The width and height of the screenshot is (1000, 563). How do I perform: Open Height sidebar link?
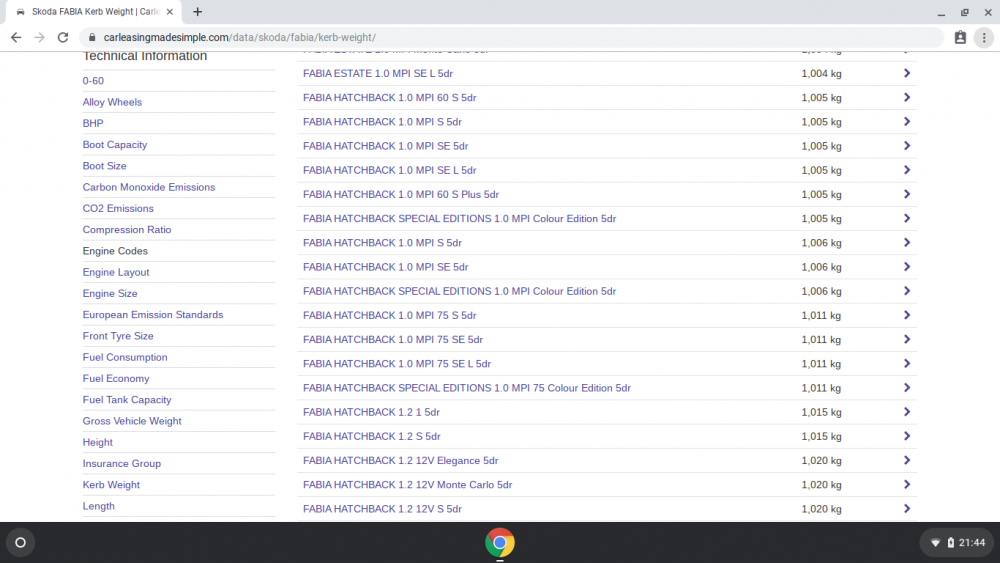pos(98,442)
